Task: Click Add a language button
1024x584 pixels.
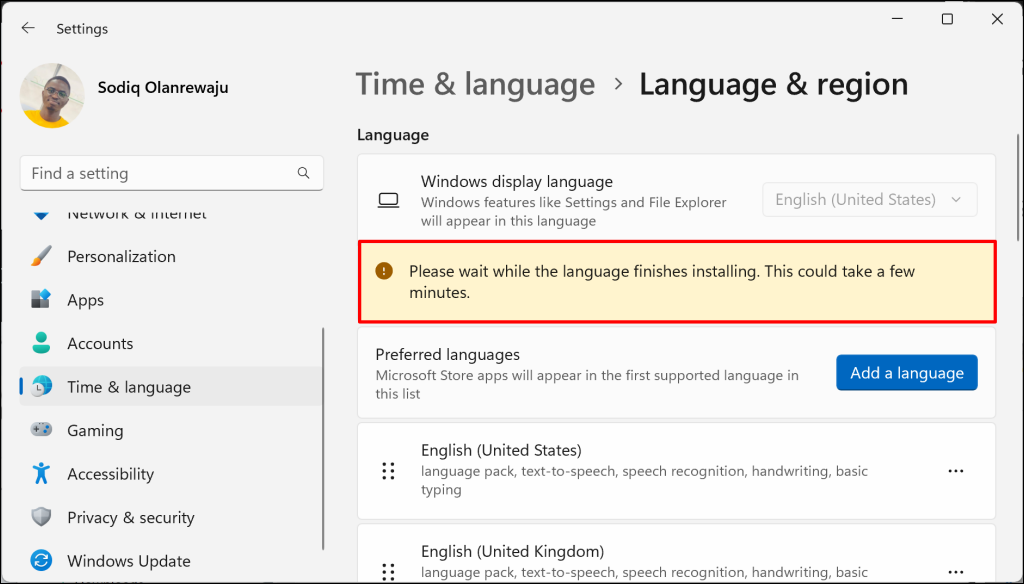Action: [x=907, y=373]
